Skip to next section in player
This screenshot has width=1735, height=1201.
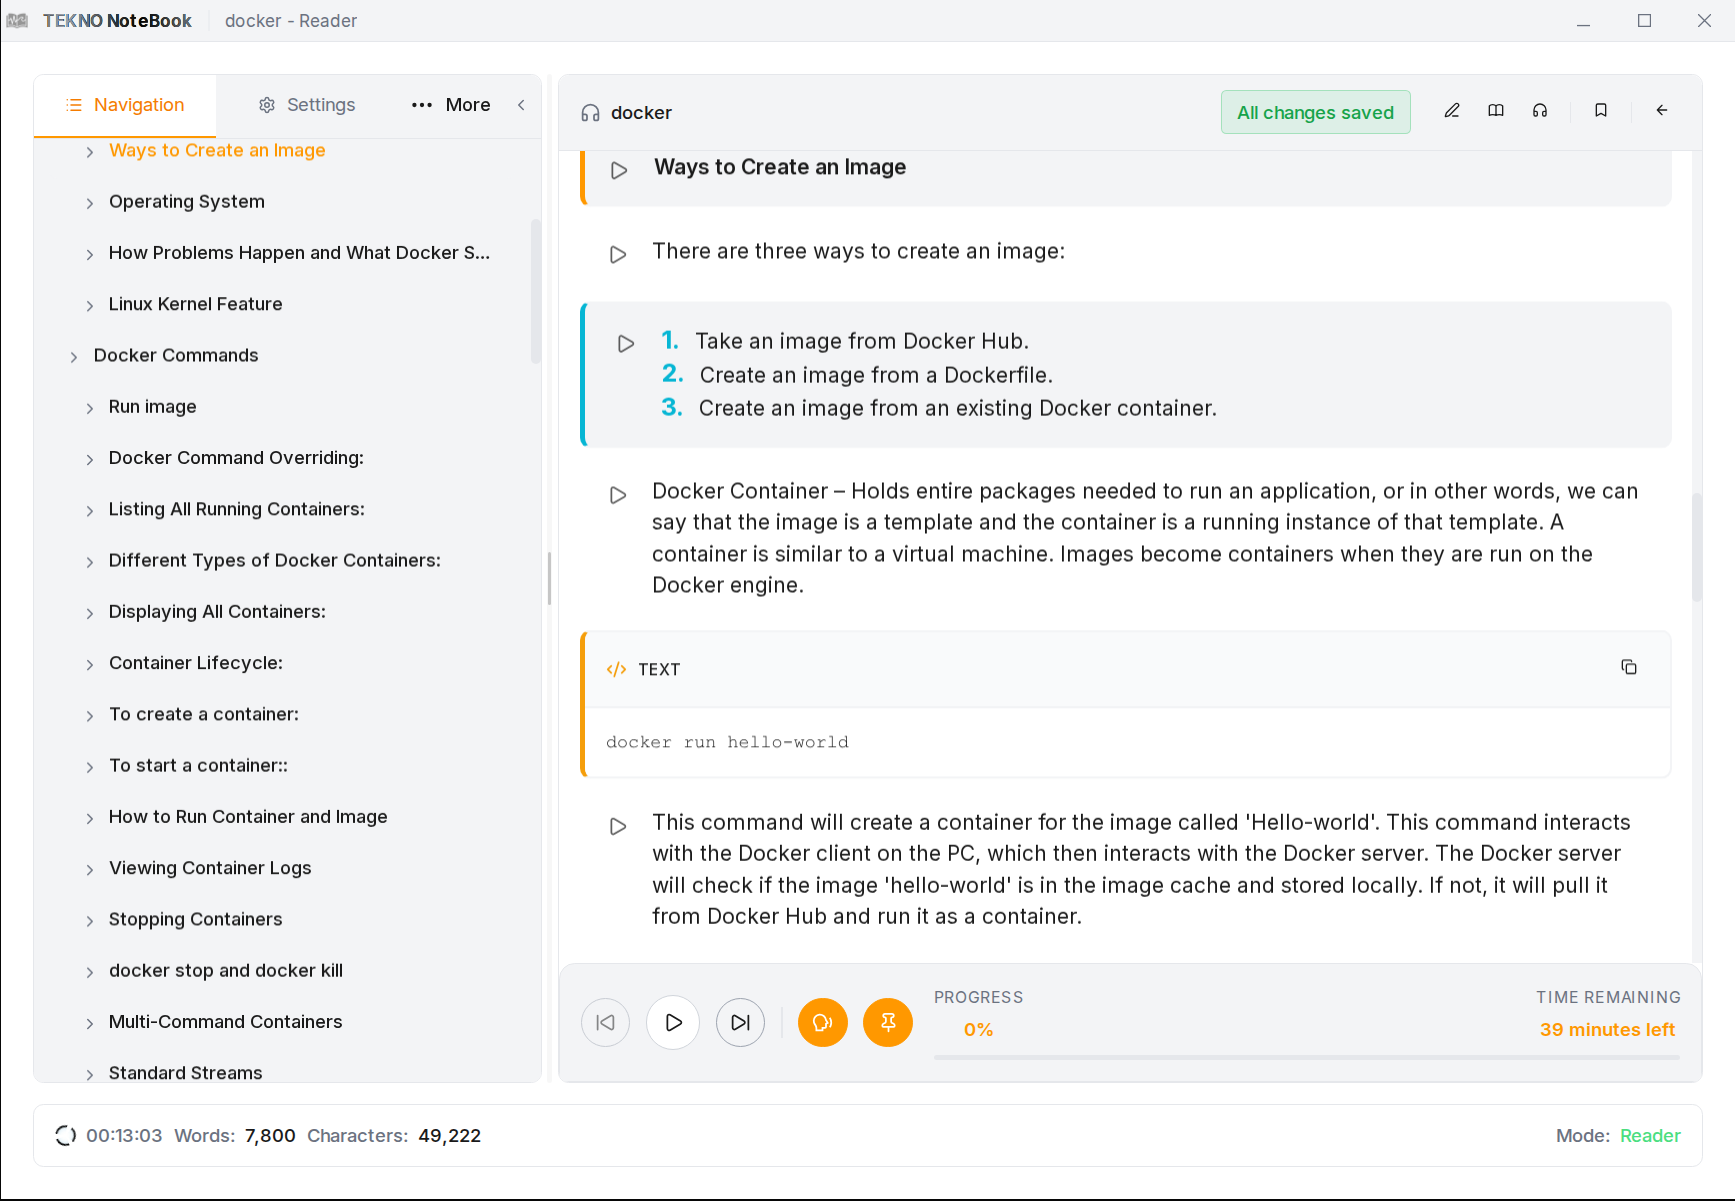pyautogui.click(x=740, y=1023)
